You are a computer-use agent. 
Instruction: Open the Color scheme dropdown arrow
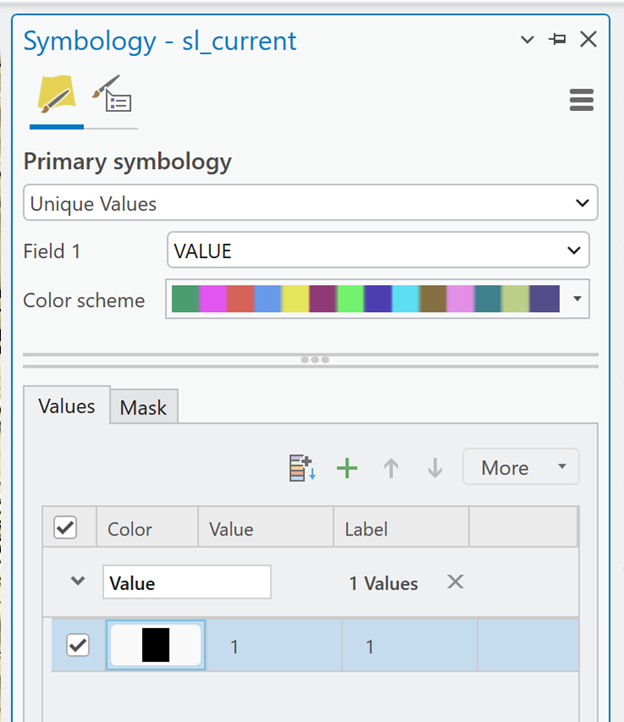point(577,298)
